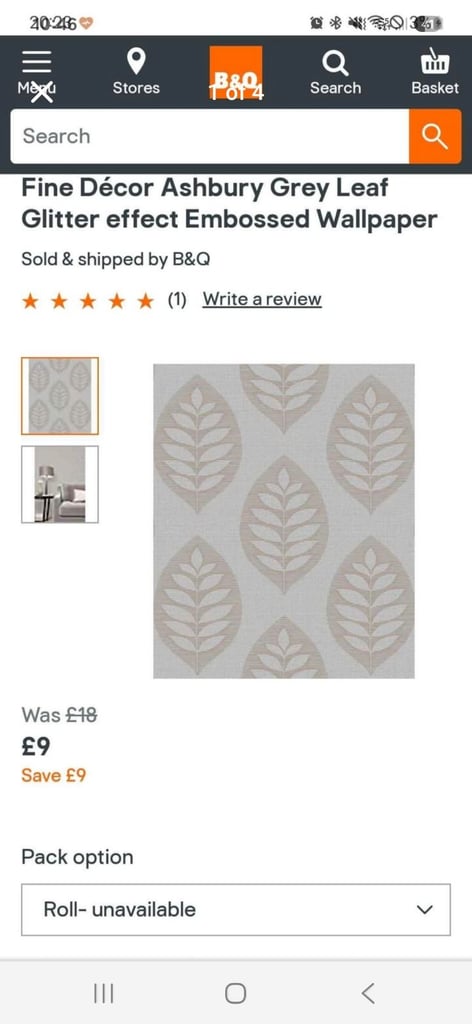The image size is (472, 1024).
Task: Open the main wallpaper product image
Action: coord(284,521)
